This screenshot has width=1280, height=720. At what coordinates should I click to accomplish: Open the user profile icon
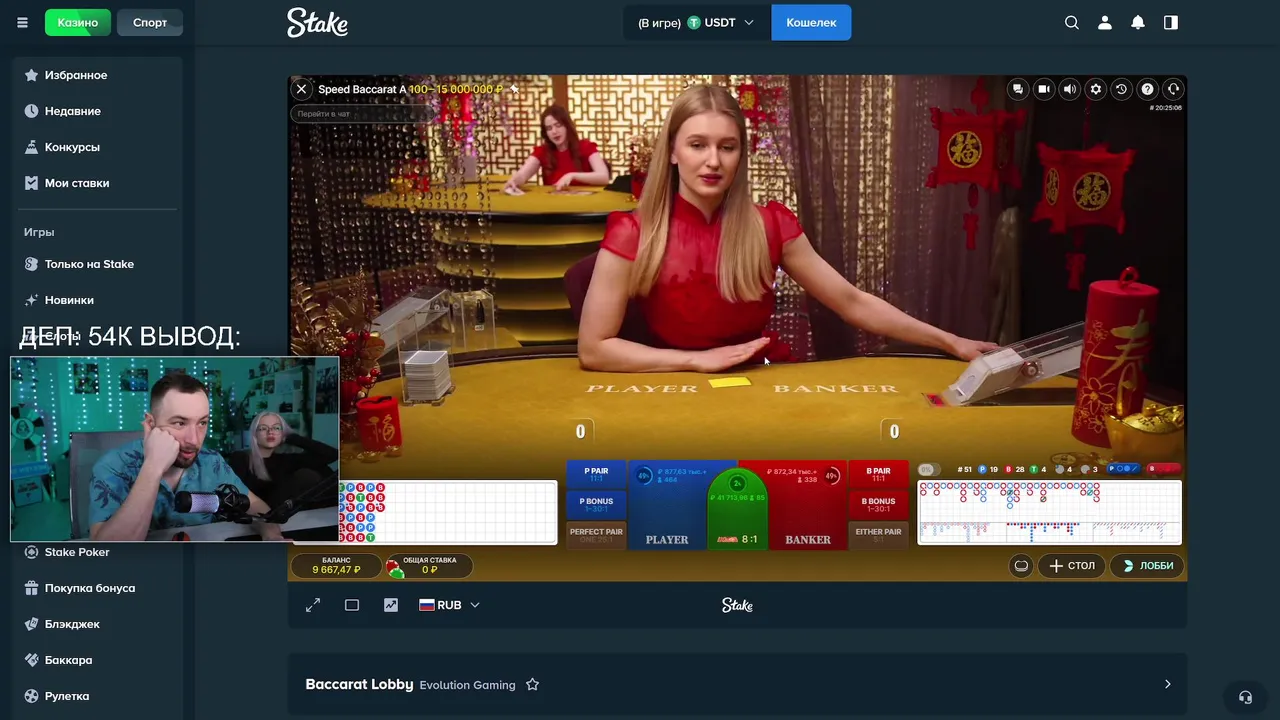pyautogui.click(x=1105, y=22)
